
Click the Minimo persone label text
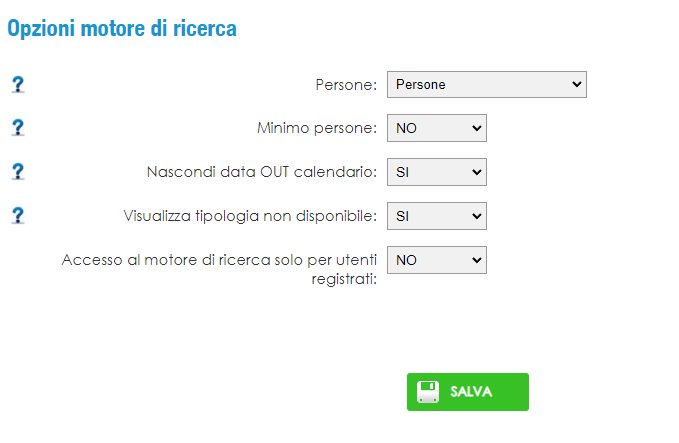pos(317,128)
